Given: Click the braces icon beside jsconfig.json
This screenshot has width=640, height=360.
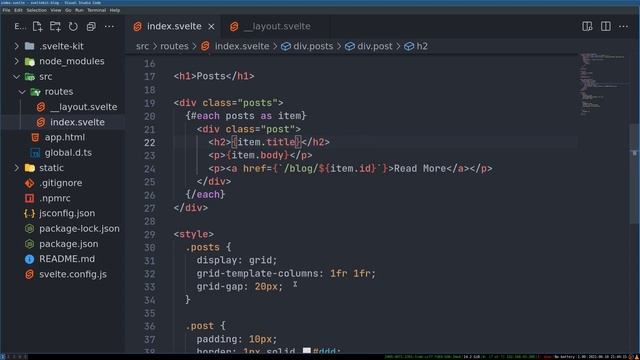Looking at the screenshot, I should (x=29, y=213).
